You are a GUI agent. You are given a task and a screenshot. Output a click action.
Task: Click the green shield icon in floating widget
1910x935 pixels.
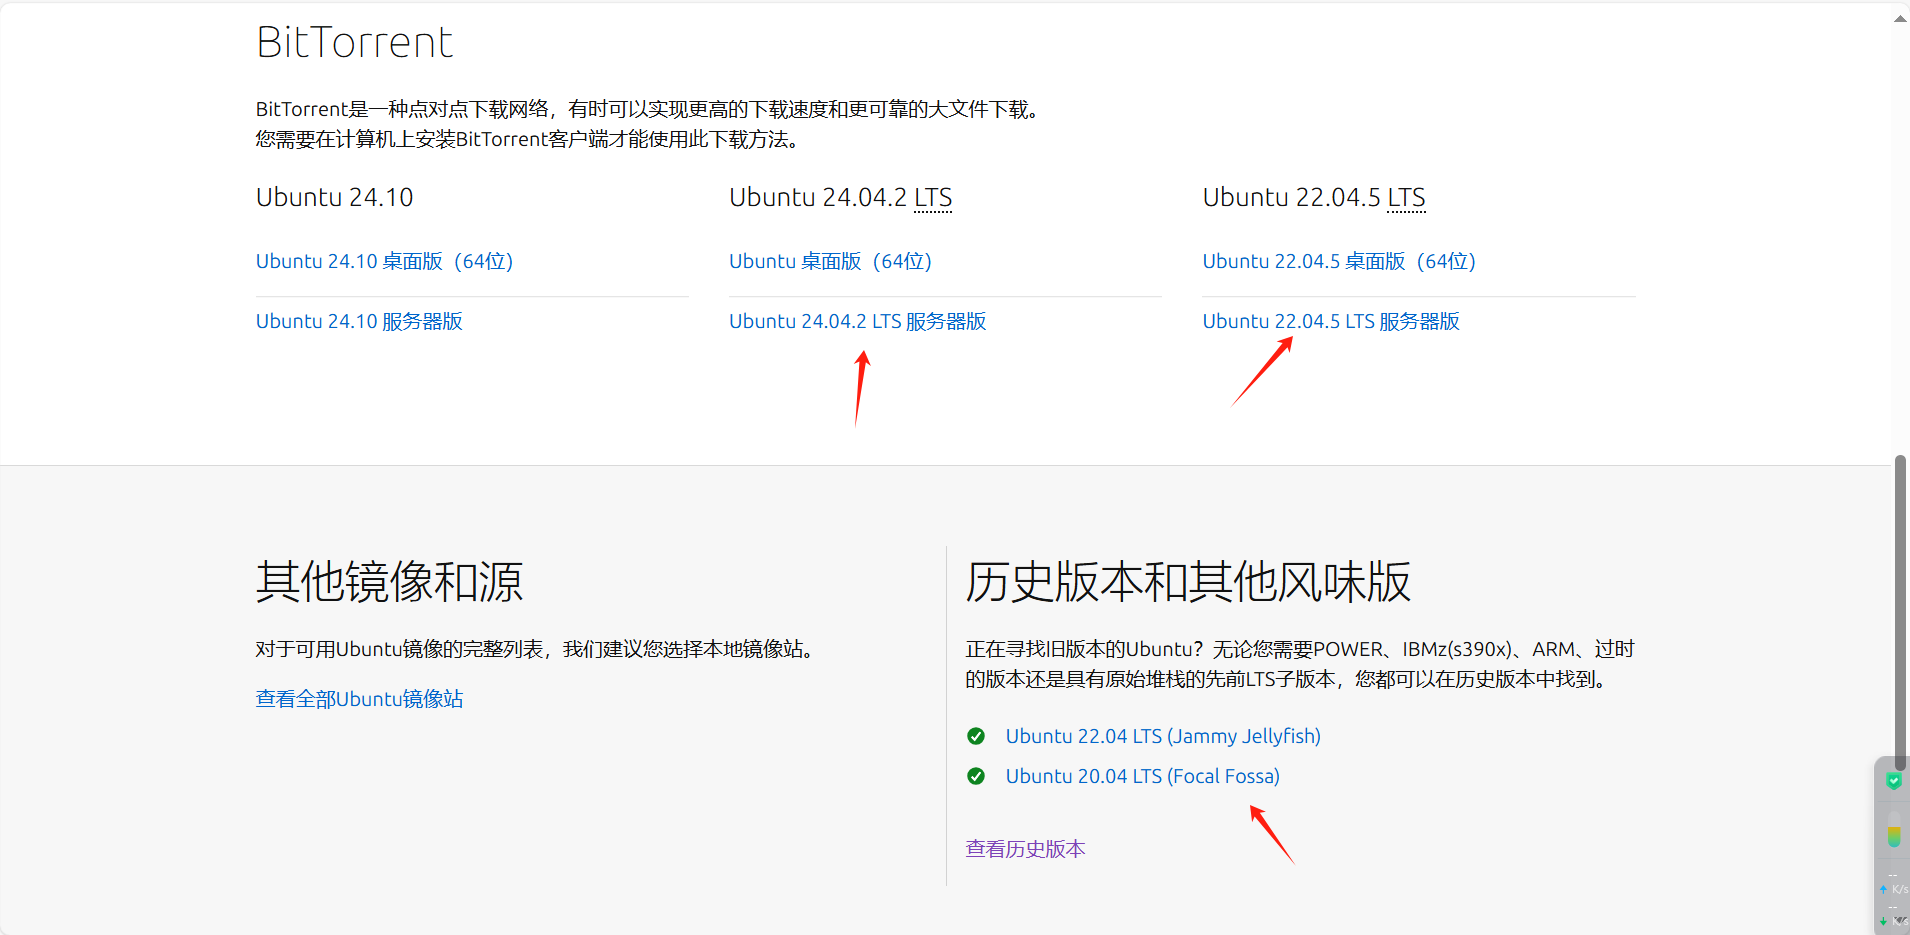tap(1894, 781)
